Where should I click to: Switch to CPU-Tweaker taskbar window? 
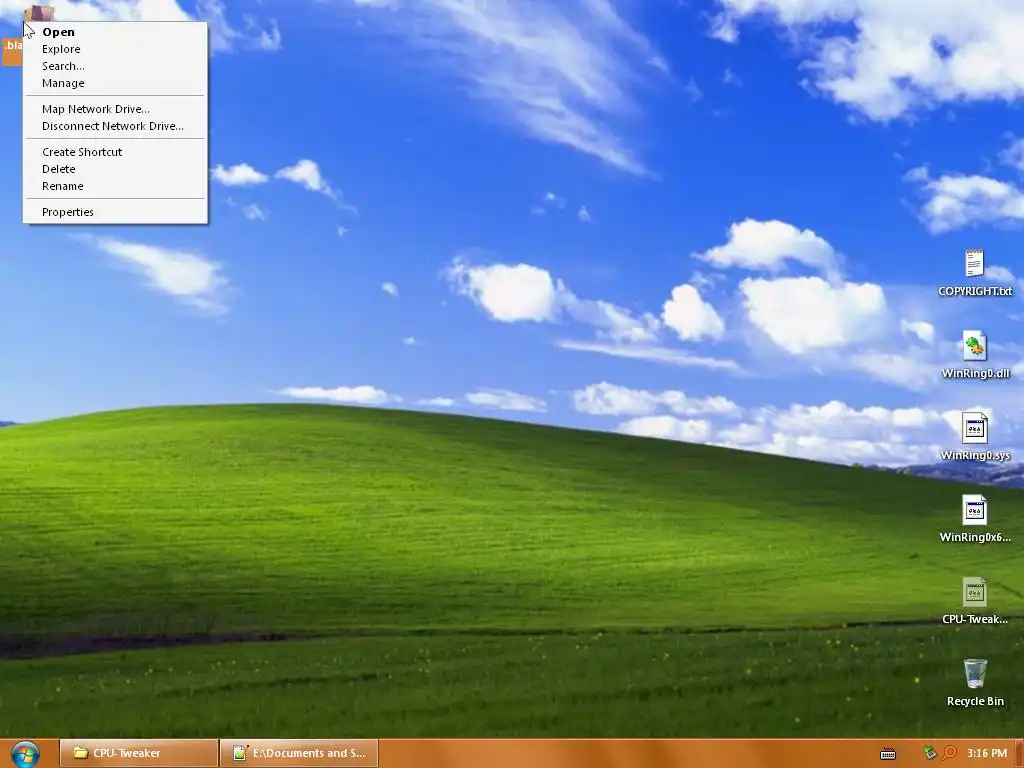pos(138,753)
